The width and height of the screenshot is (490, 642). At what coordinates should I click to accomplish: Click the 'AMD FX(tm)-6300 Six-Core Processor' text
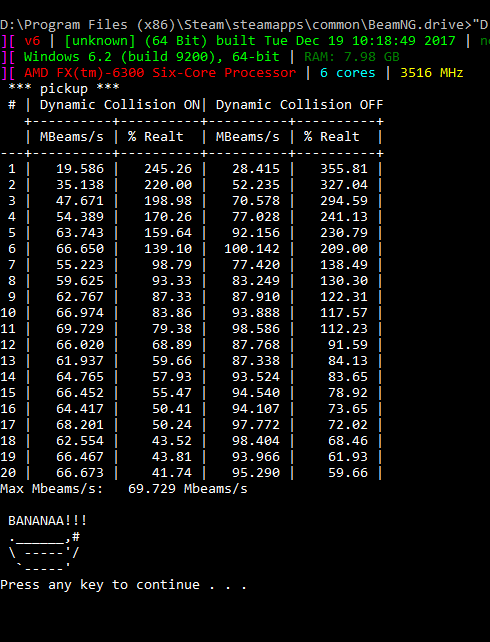coord(160,73)
